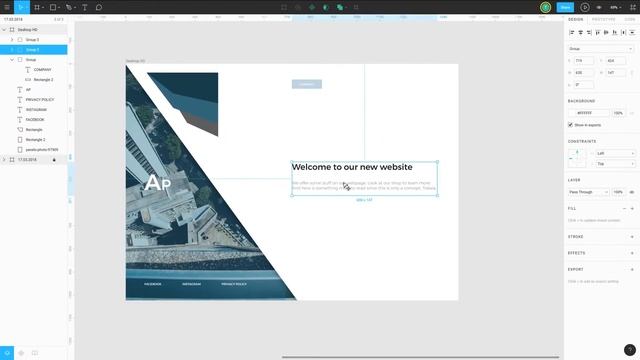Click the Present play icon

click(x=584, y=7)
